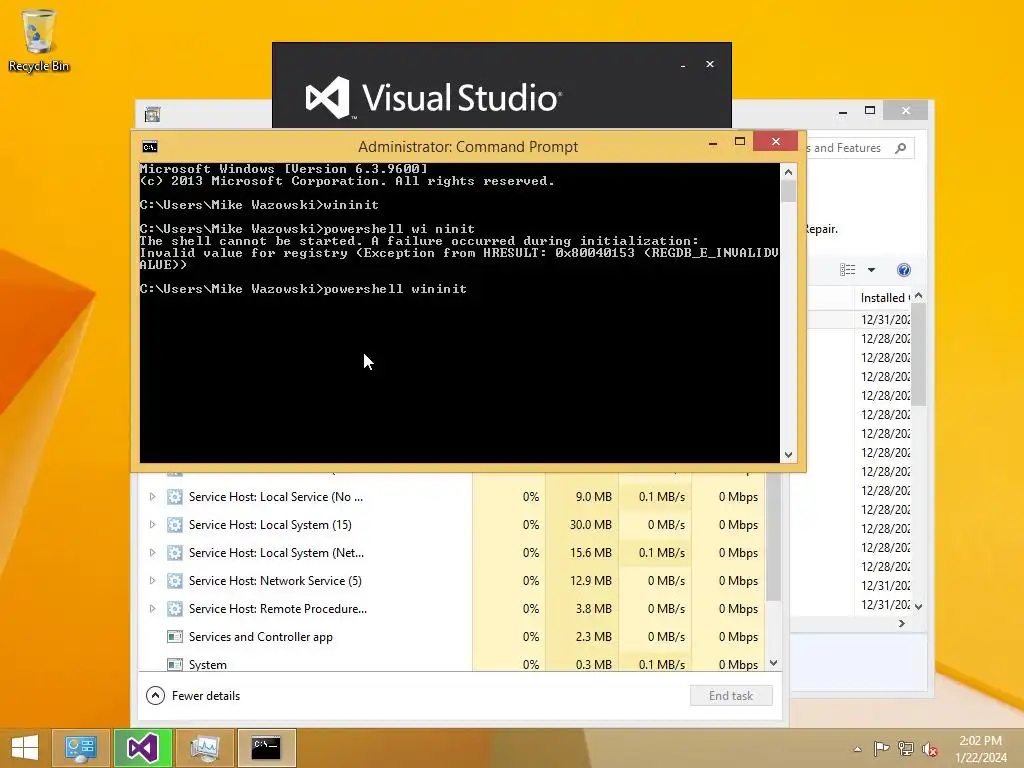Expand Service Host: Local System (Net...
This screenshot has width=1024, height=768.
click(x=152, y=553)
